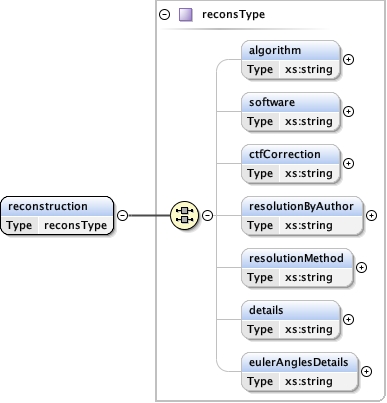Viewport: 387px width, 403px height.
Task: Expand the software element plus icon
Action: point(348,111)
